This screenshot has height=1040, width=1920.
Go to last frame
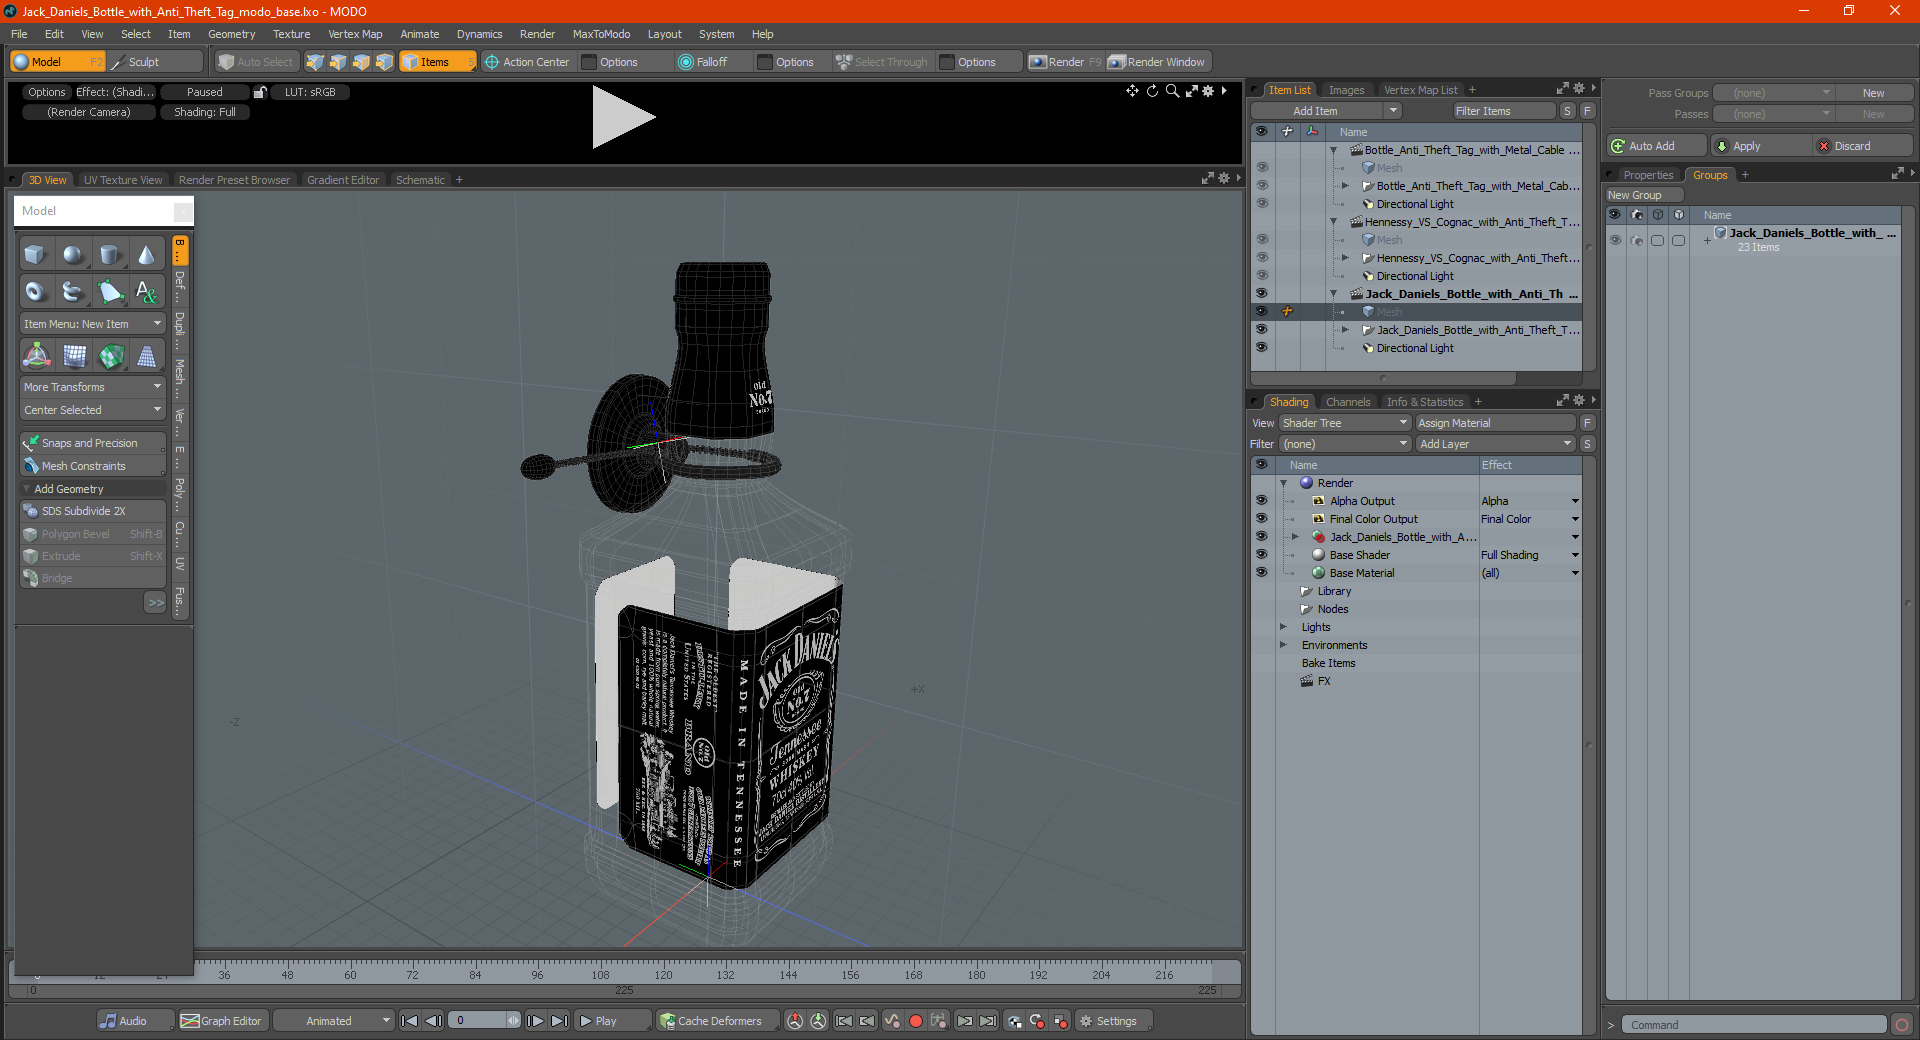[x=559, y=1021]
